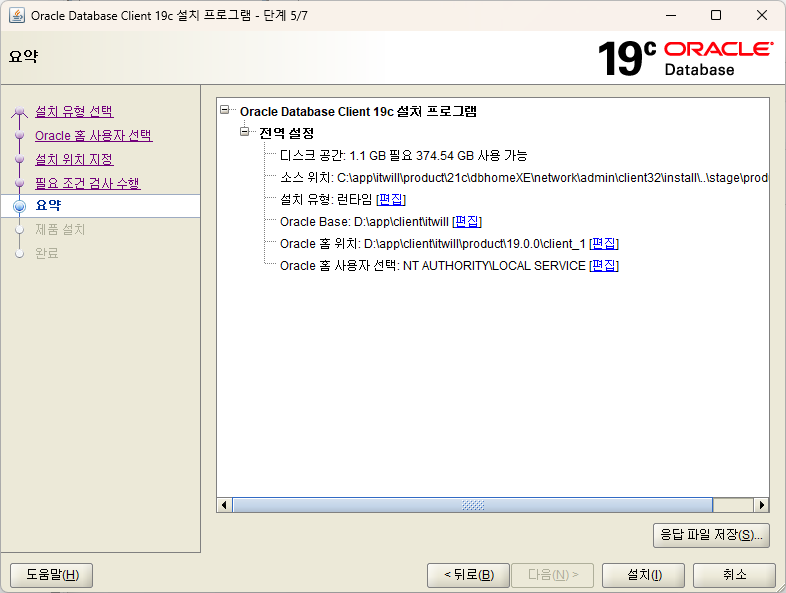The height and width of the screenshot is (593, 786).
Task: Start installation with the 설치 button
Action: (x=644, y=575)
